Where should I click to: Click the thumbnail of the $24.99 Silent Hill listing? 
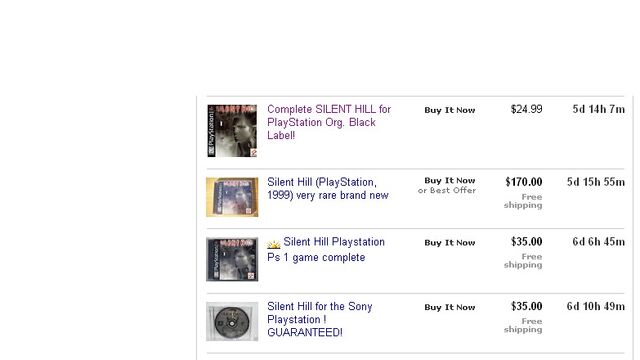(232, 131)
